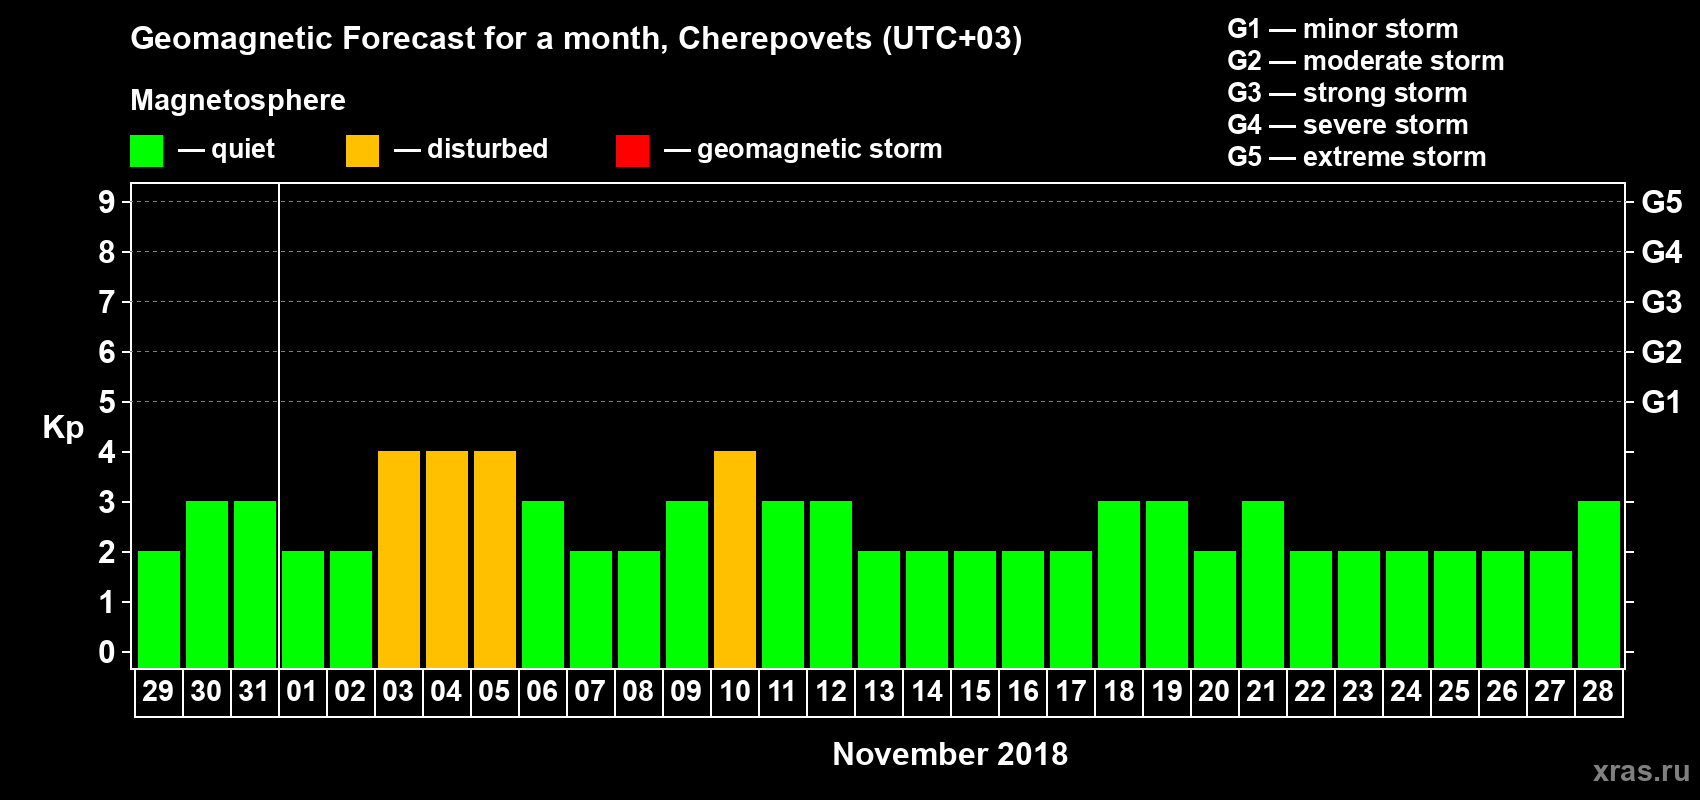Click date label 15 on the axis
The height and width of the screenshot is (800, 1700).
click(x=974, y=691)
